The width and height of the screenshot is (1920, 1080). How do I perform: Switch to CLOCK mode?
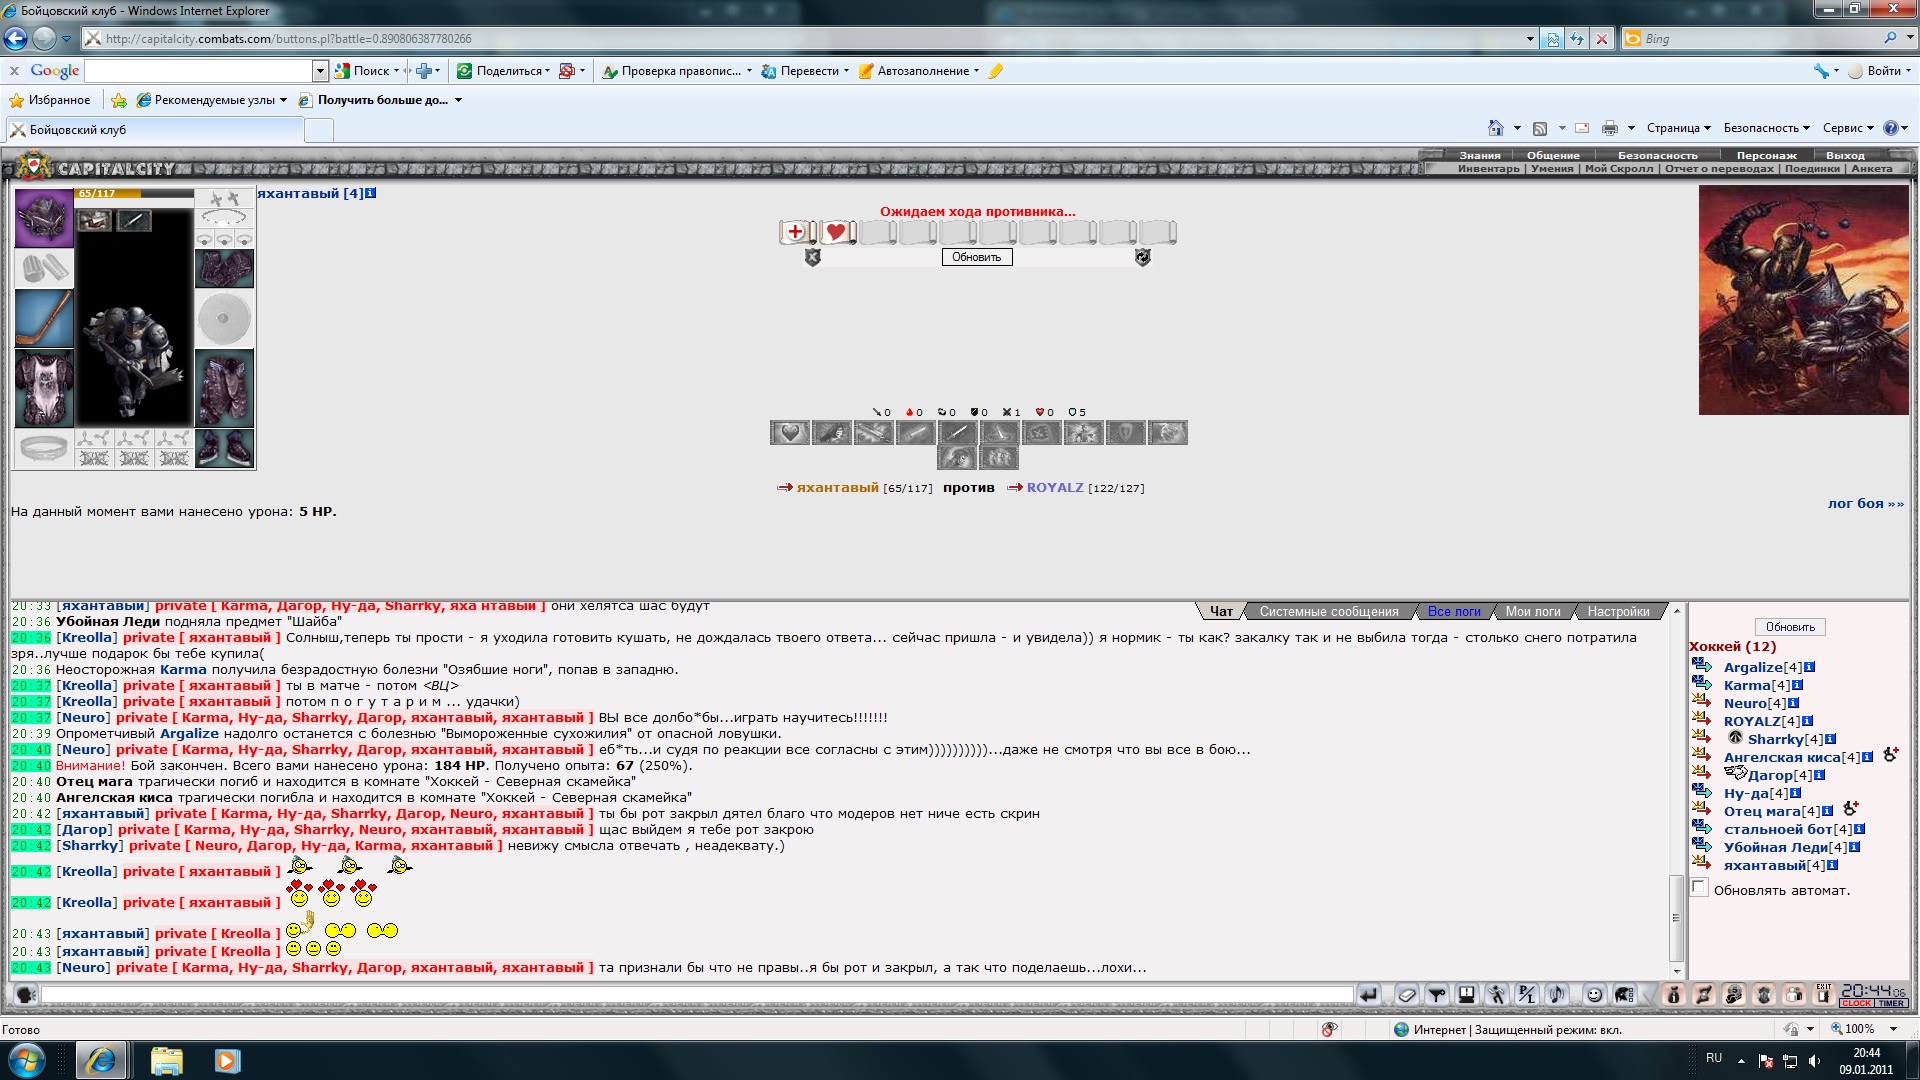click(1856, 1003)
